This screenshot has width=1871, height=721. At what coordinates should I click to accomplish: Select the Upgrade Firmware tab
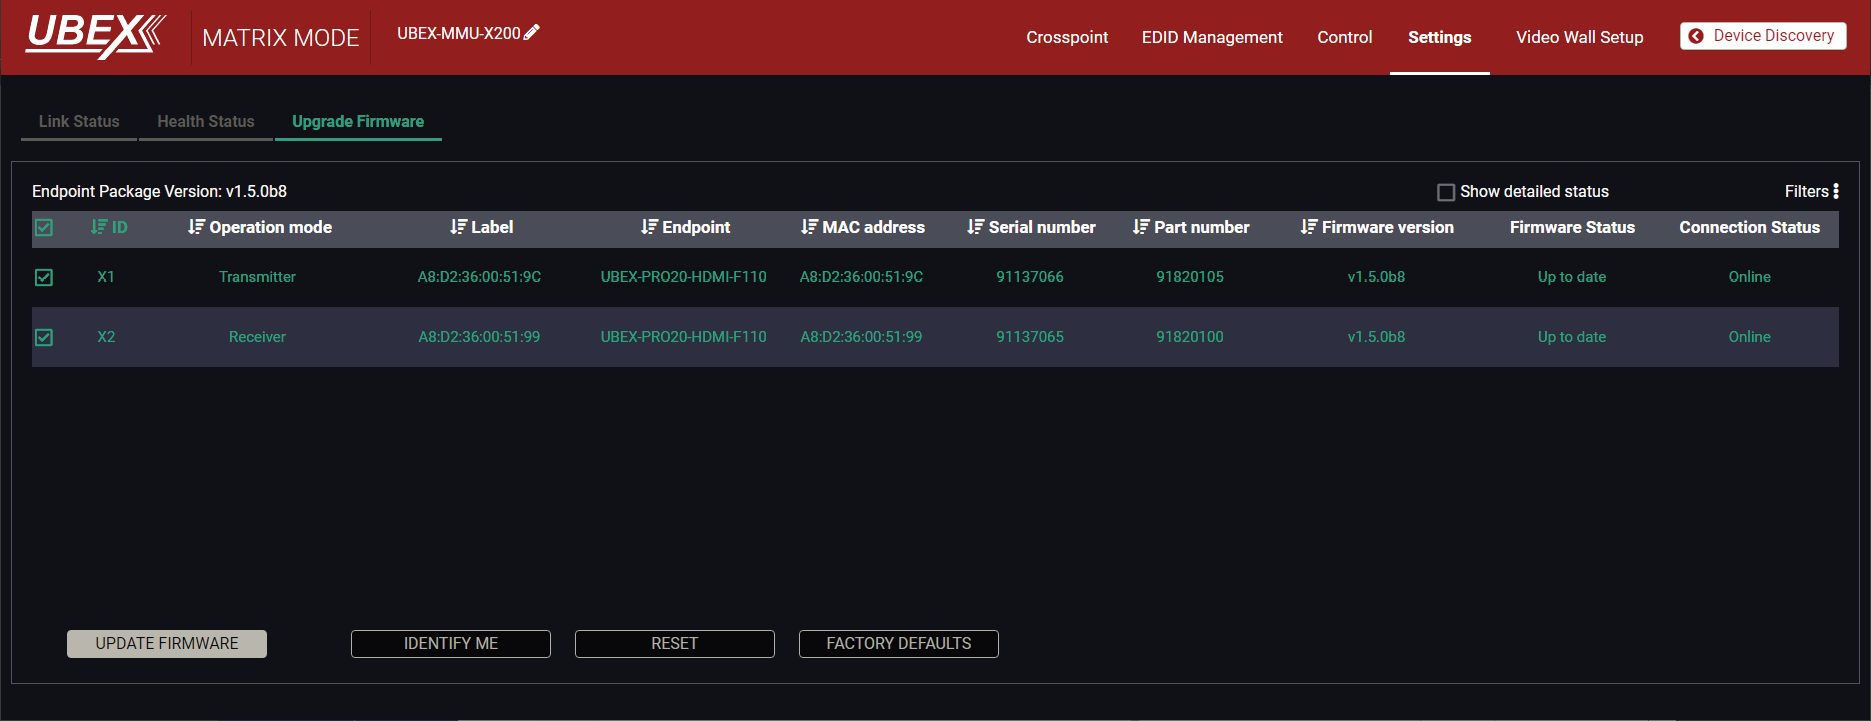click(358, 121)
